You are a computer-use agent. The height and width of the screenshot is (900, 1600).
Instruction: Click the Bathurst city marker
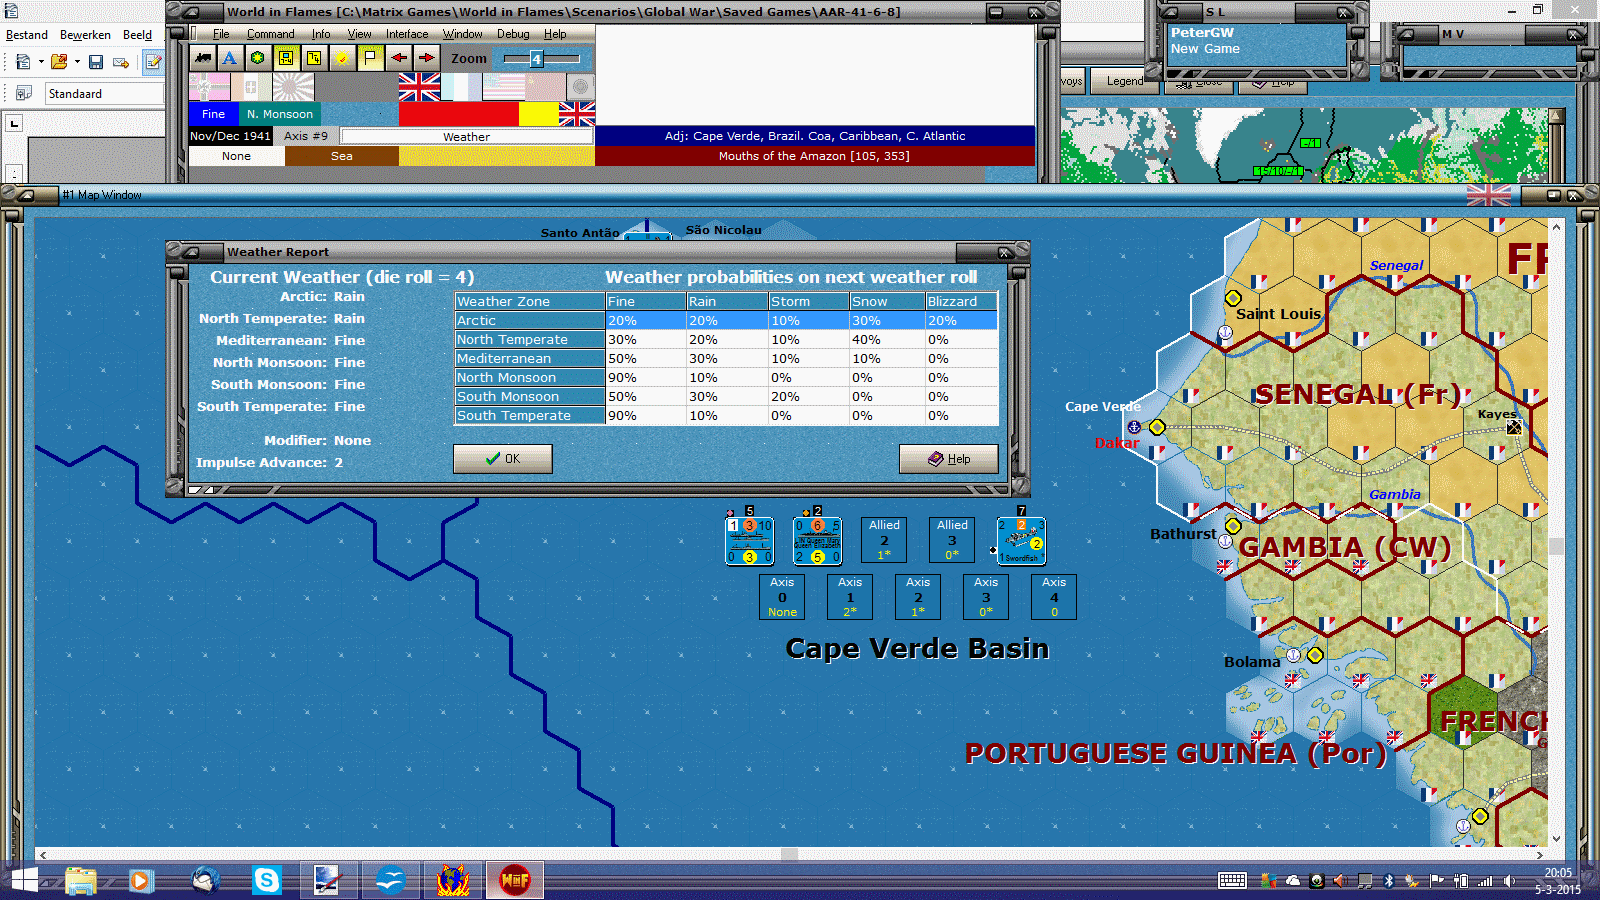click(x=1233, y=526)
